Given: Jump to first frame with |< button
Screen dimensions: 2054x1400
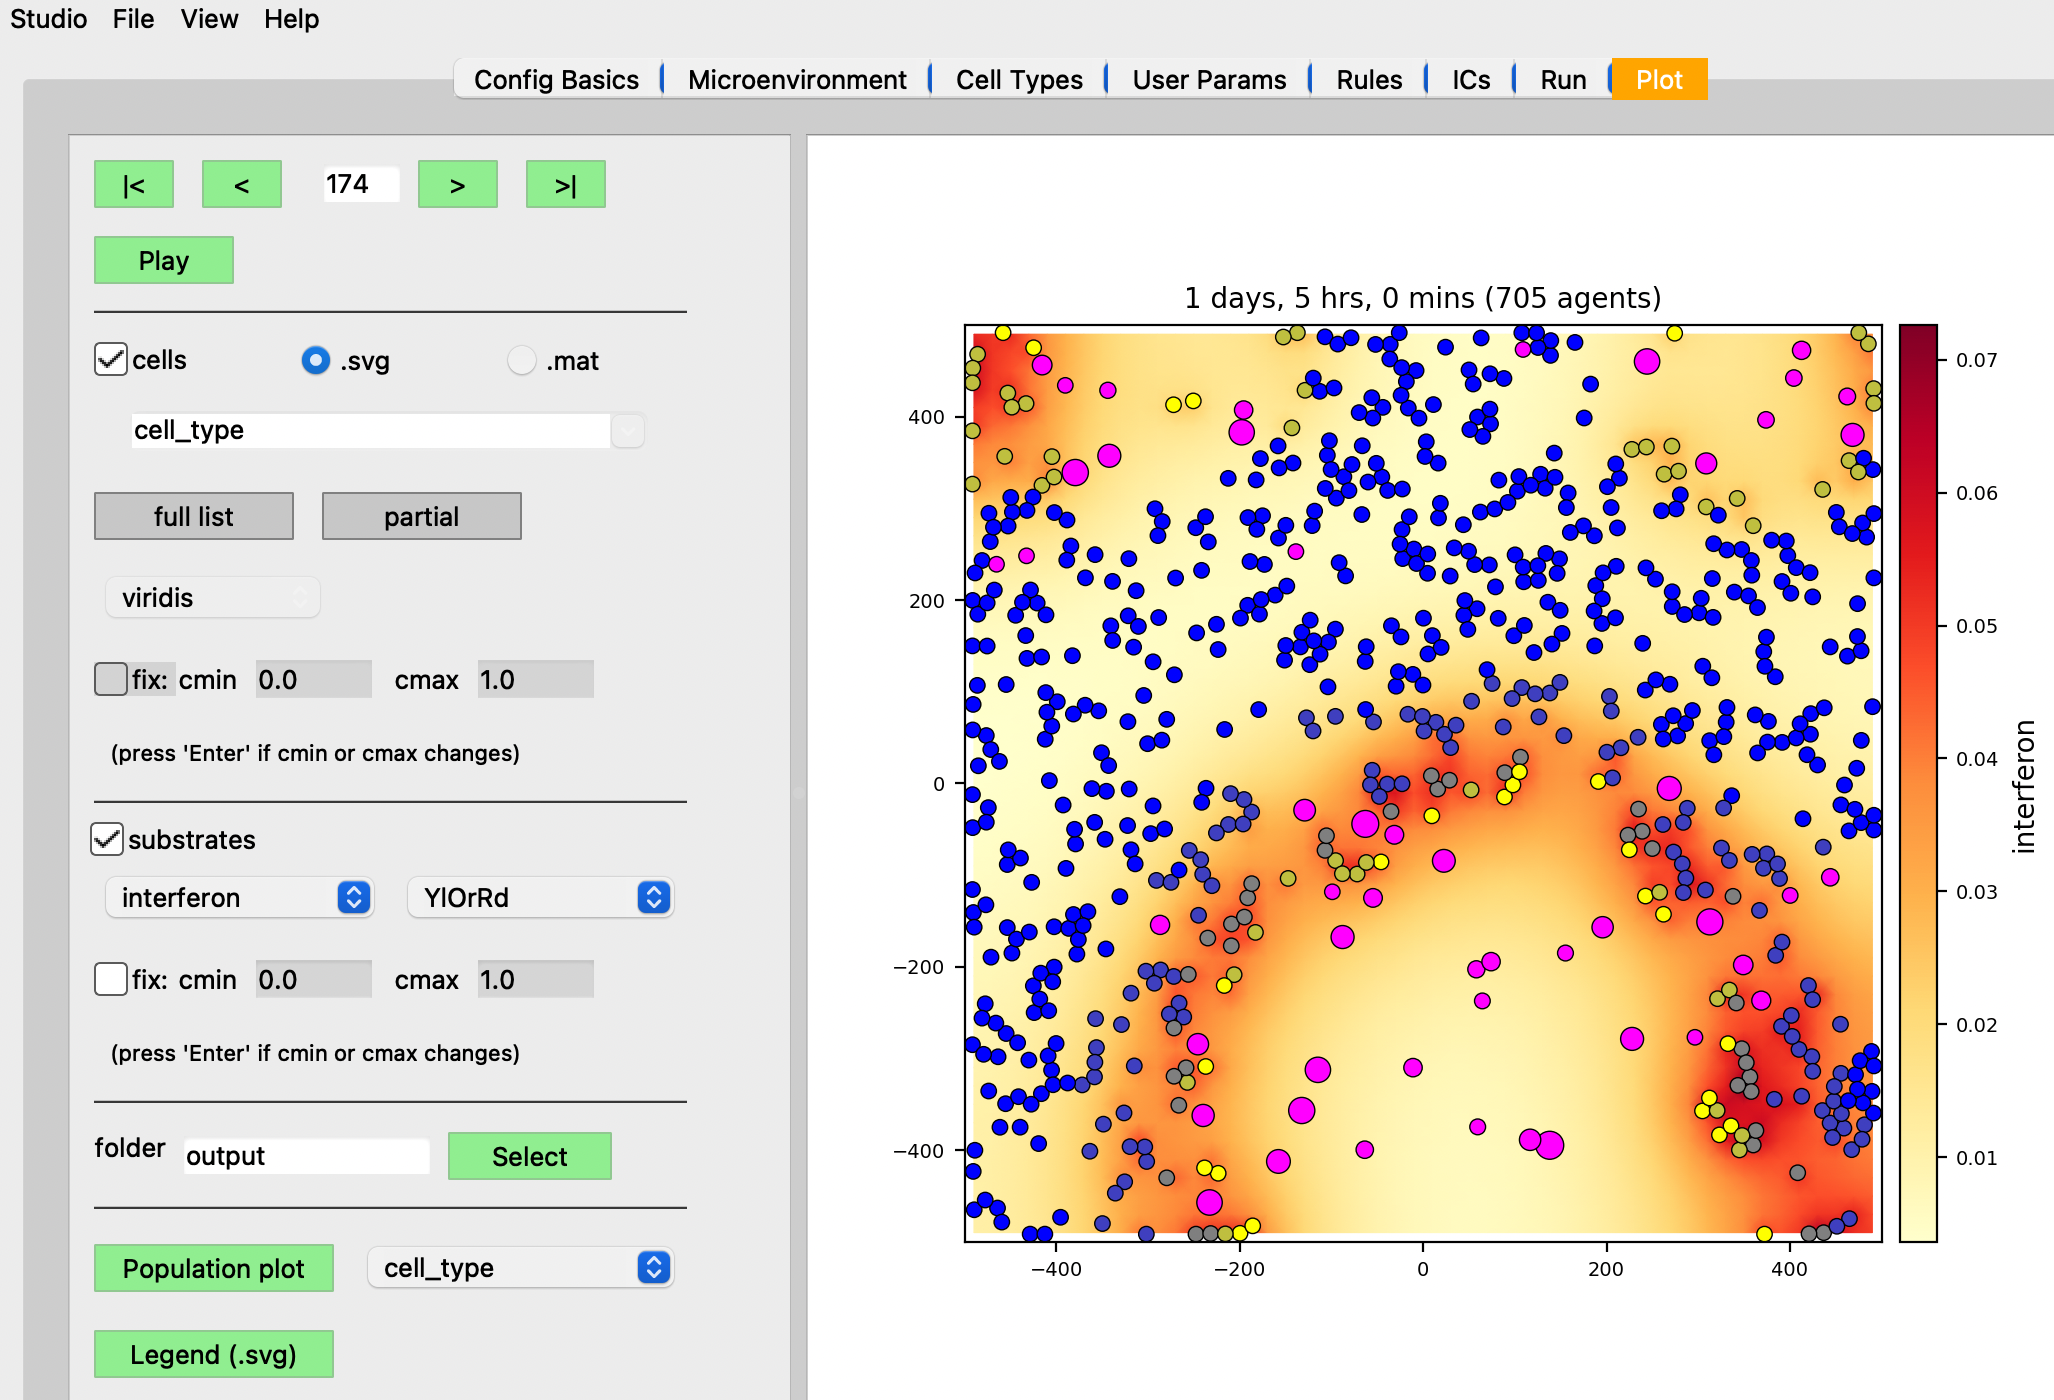Looking at the screenshot, I should (134, 185).
